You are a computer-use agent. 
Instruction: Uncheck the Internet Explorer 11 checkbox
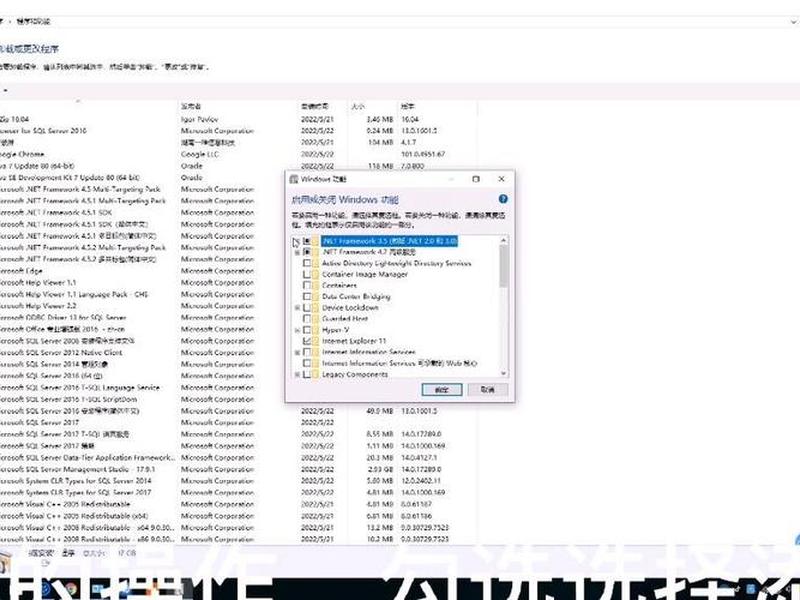pos(307,341)
